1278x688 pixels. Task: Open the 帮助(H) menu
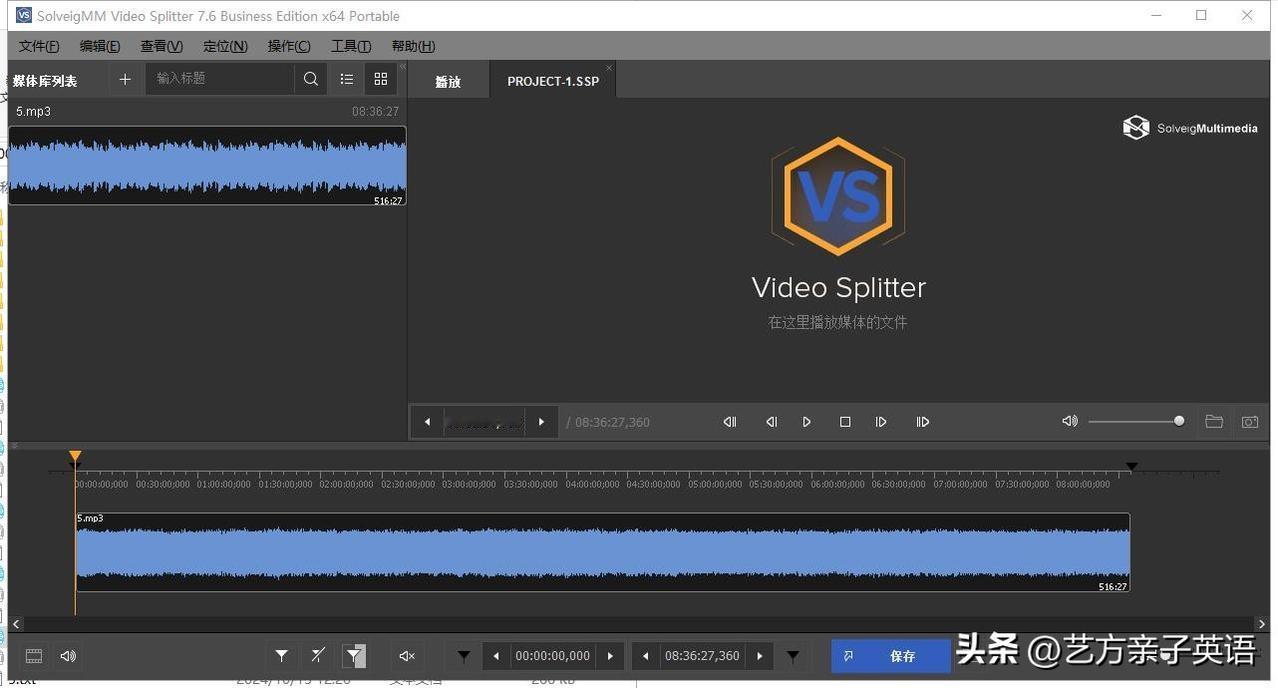[x=413, y=46]
